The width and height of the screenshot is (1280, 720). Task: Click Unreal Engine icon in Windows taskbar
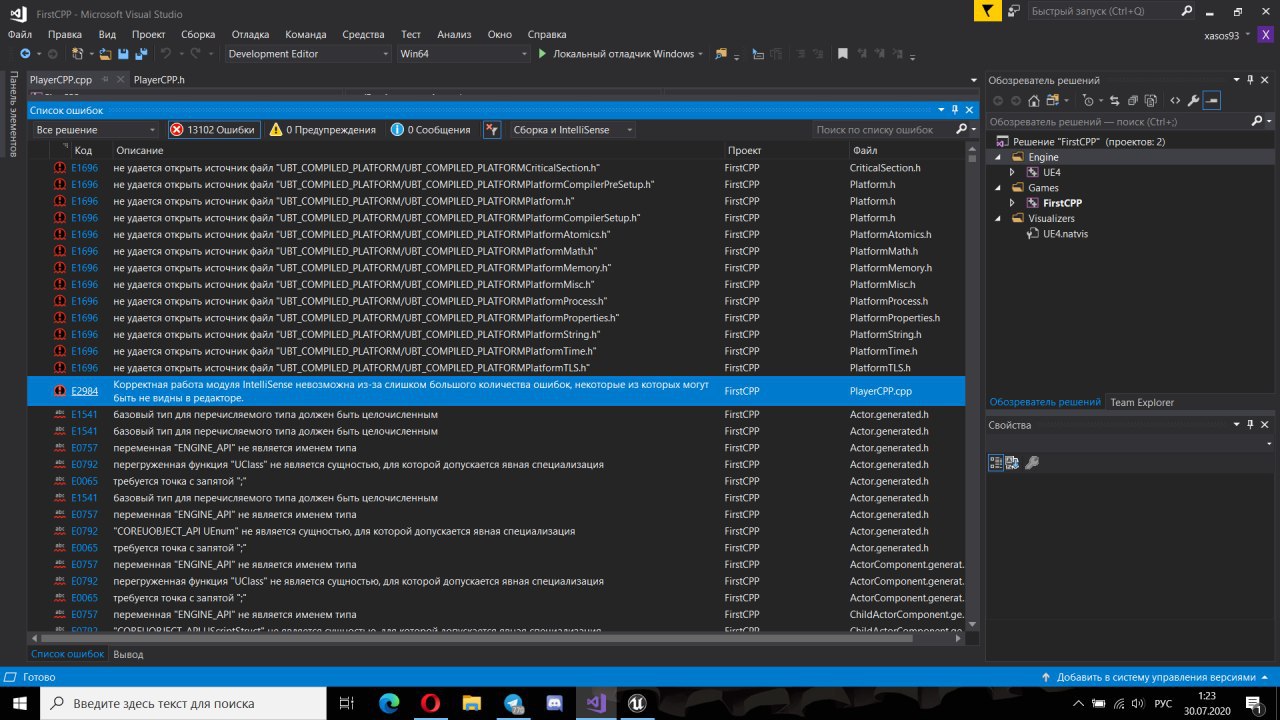tap(635, 703)
